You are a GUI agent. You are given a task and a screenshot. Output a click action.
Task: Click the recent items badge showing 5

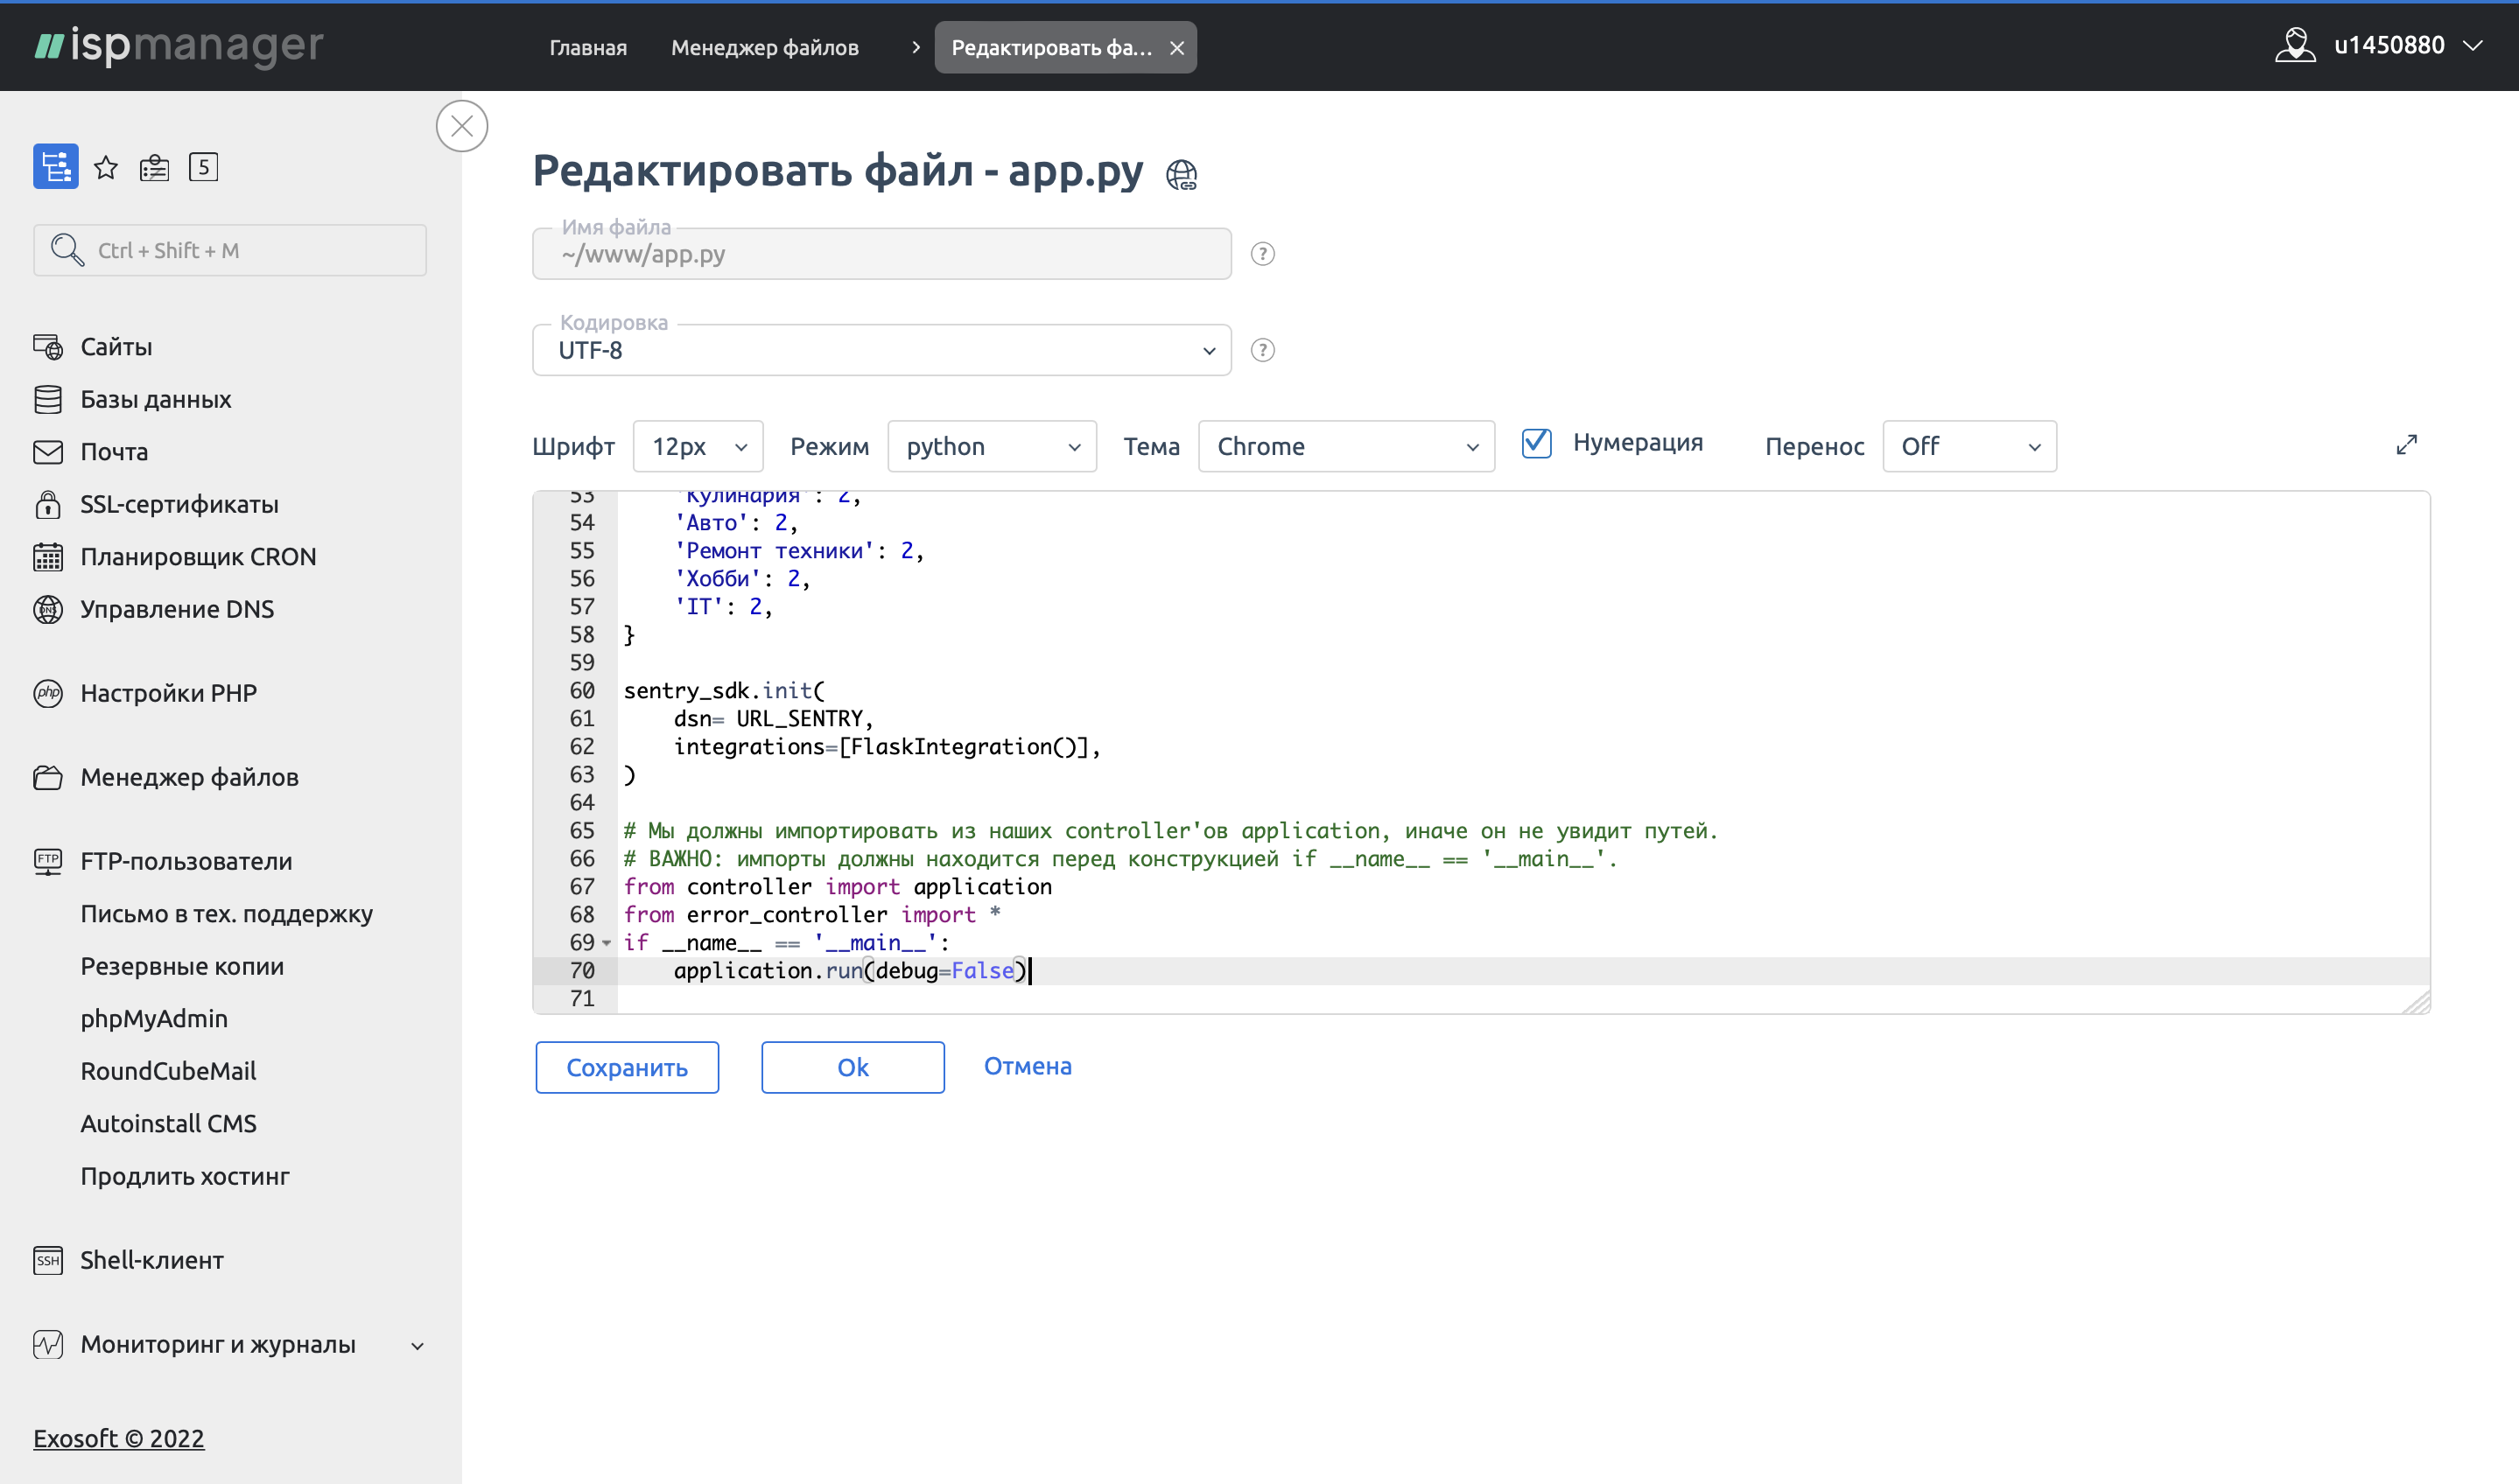tap(203, 167)
